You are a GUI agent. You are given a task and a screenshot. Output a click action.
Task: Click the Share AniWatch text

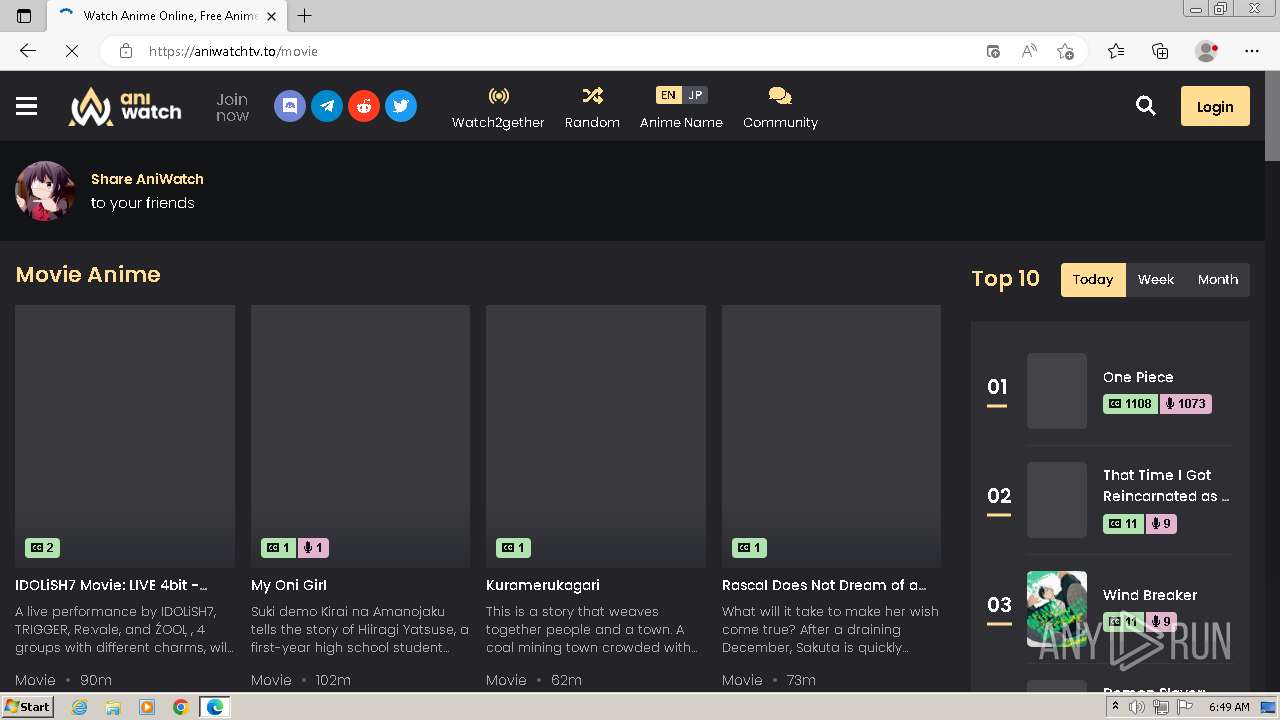(x=147, y=179)
